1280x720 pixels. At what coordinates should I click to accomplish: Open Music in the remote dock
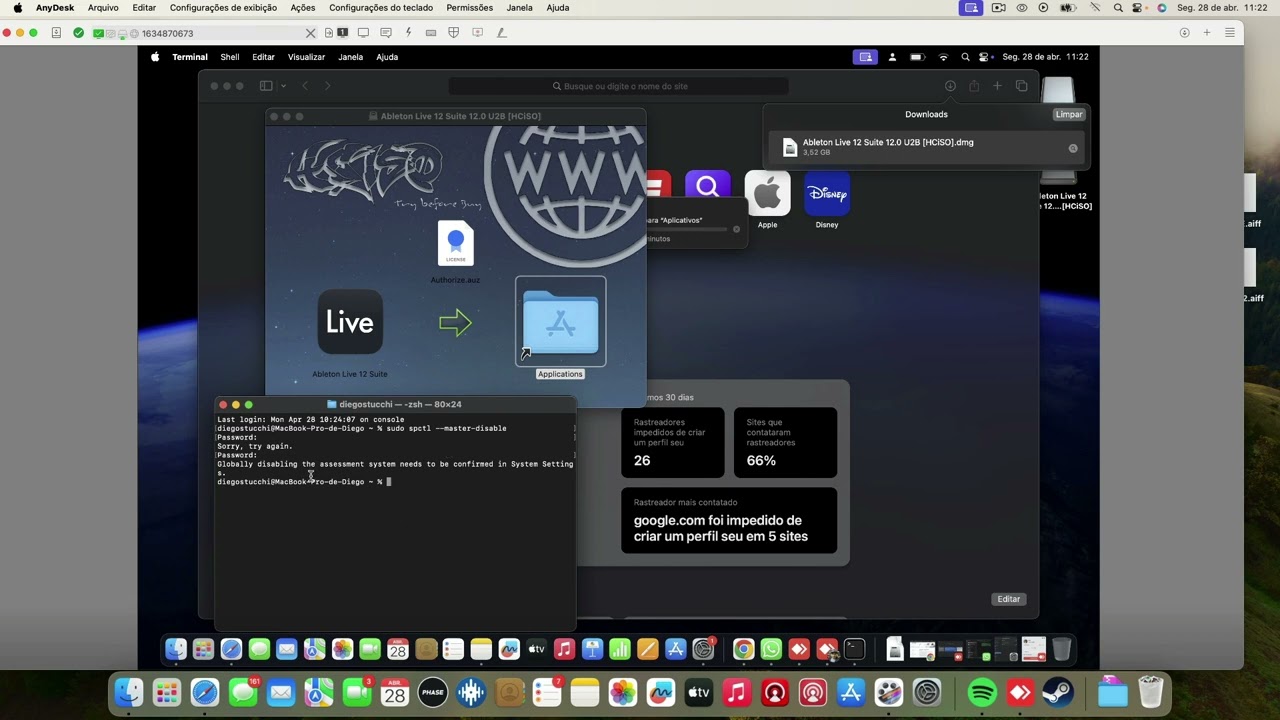coord(564,649)
